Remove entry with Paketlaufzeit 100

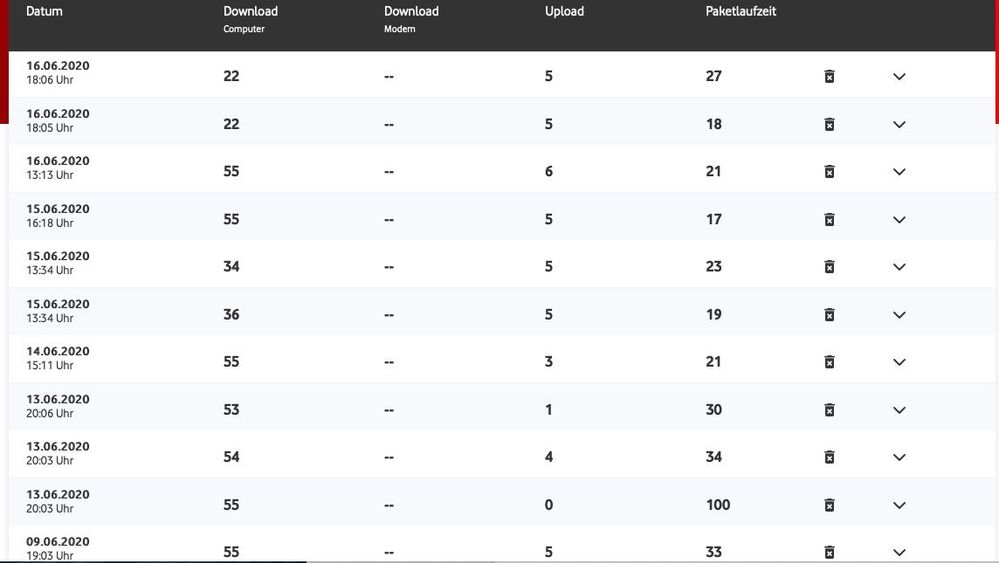[829, 505]
